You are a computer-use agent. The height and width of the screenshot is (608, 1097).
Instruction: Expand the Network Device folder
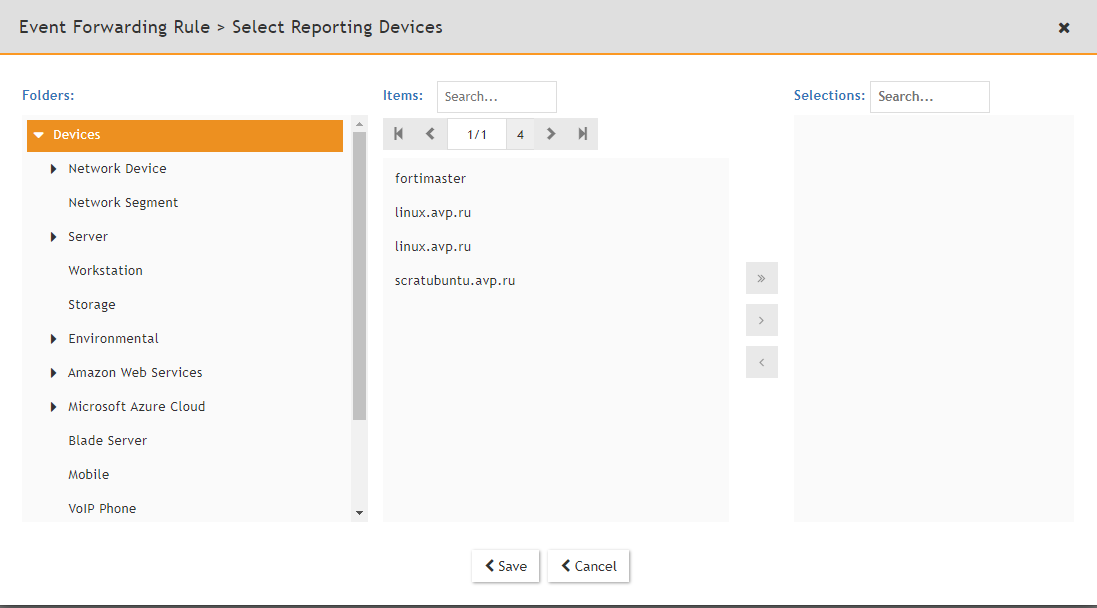point(53,168)
